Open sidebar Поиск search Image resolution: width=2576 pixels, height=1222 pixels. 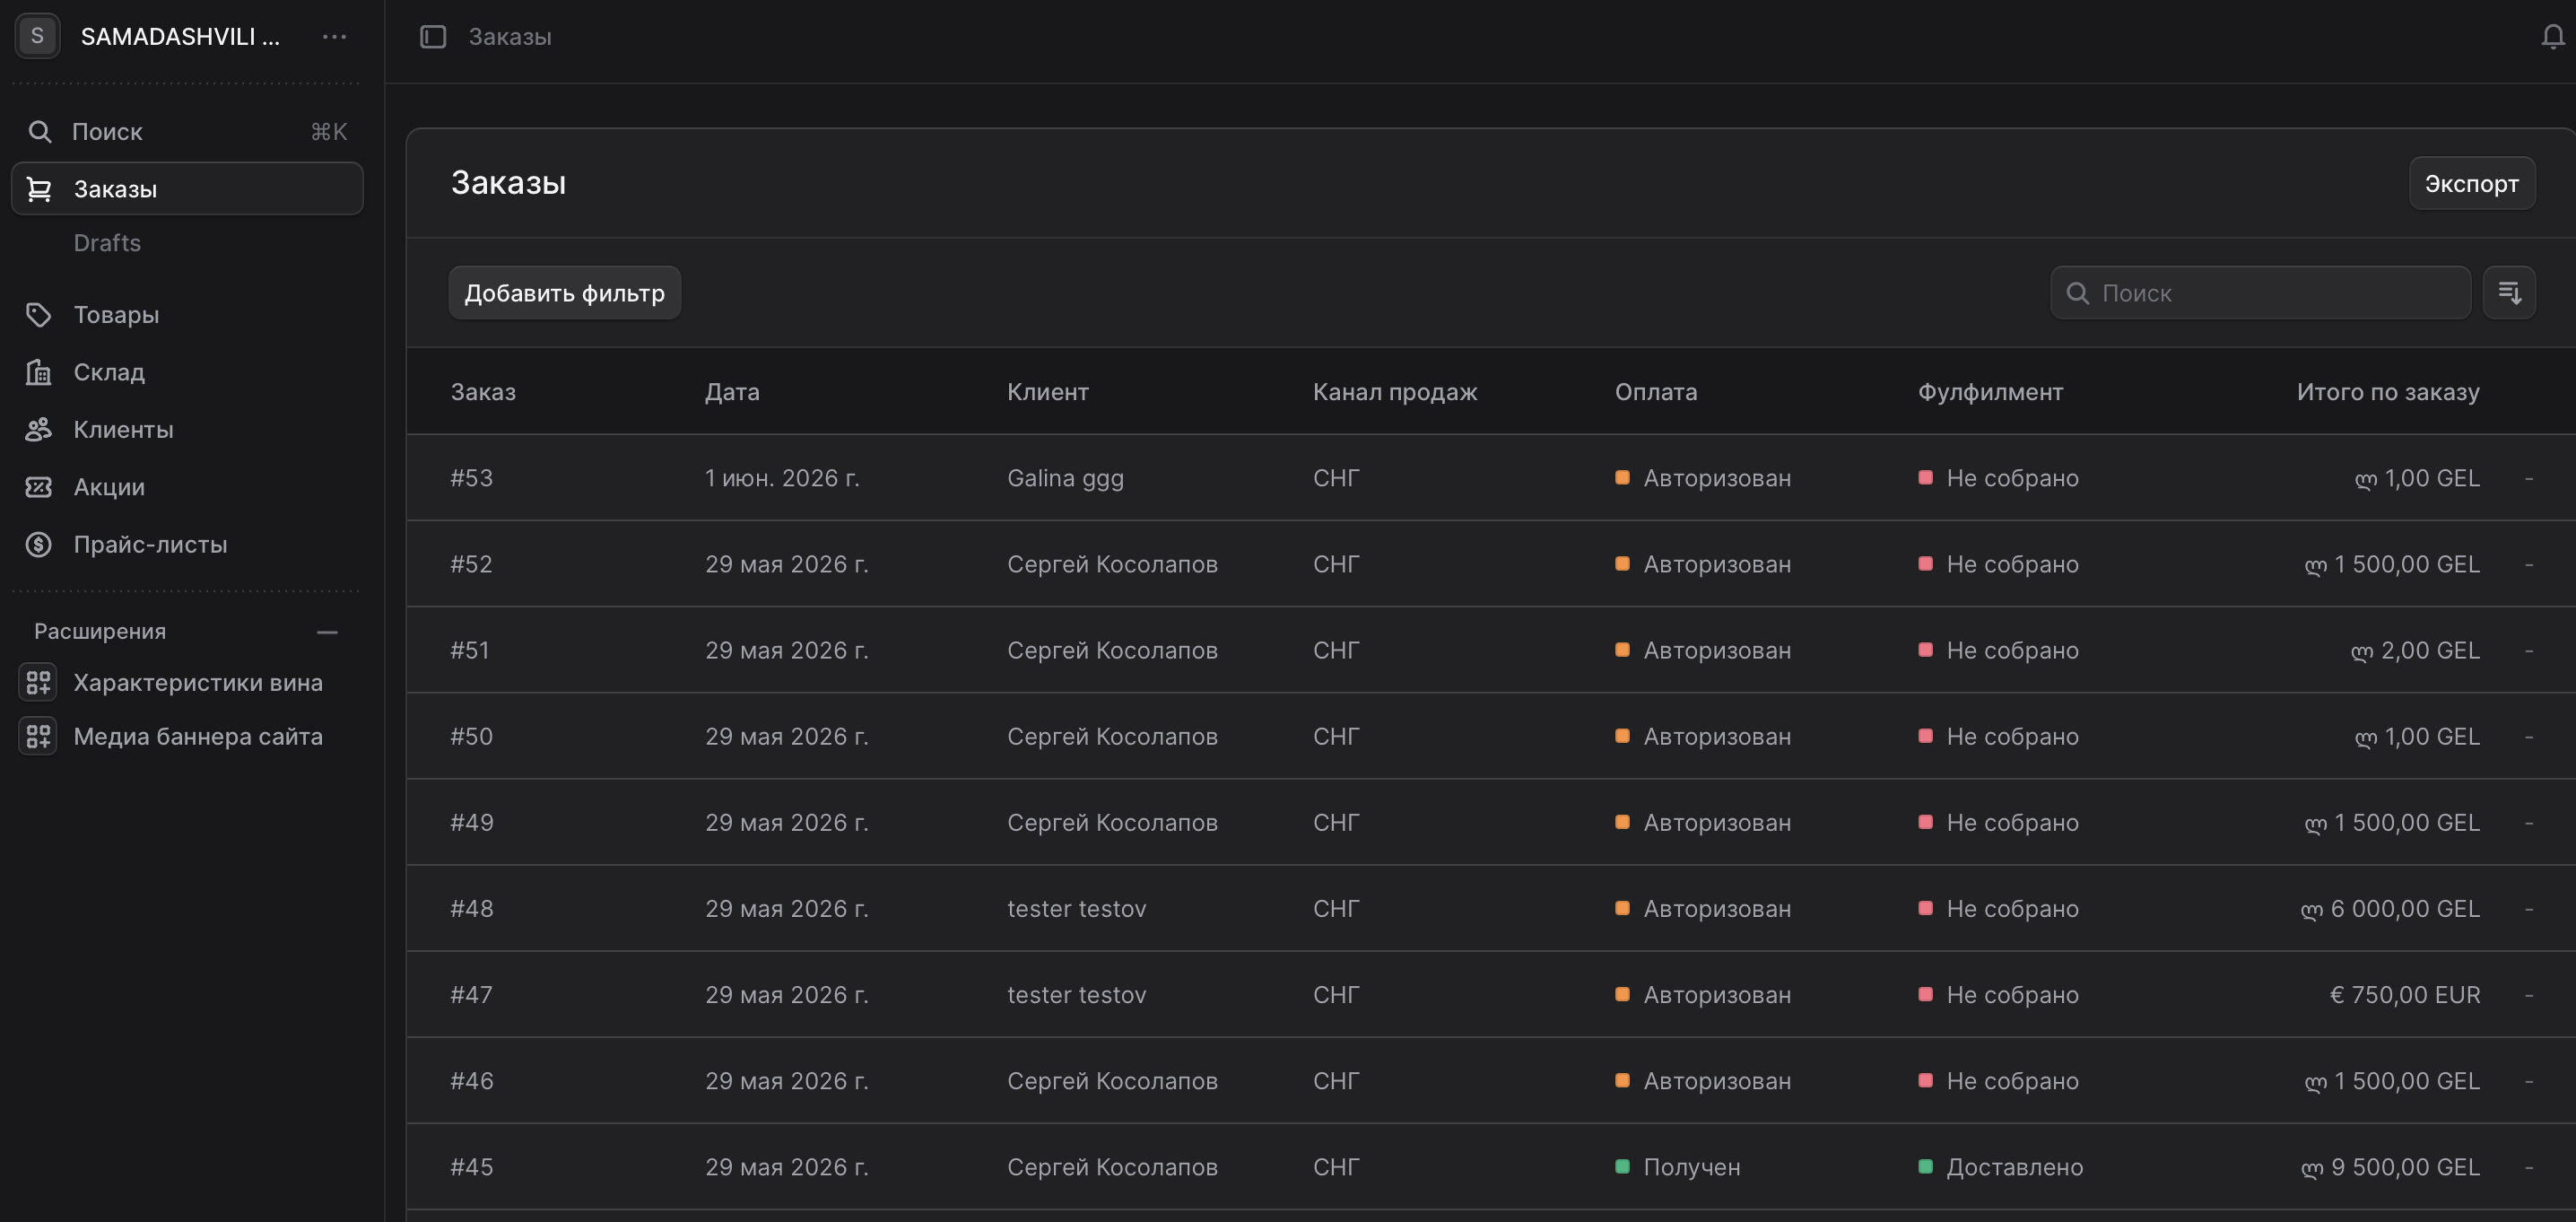coord(187,131)
